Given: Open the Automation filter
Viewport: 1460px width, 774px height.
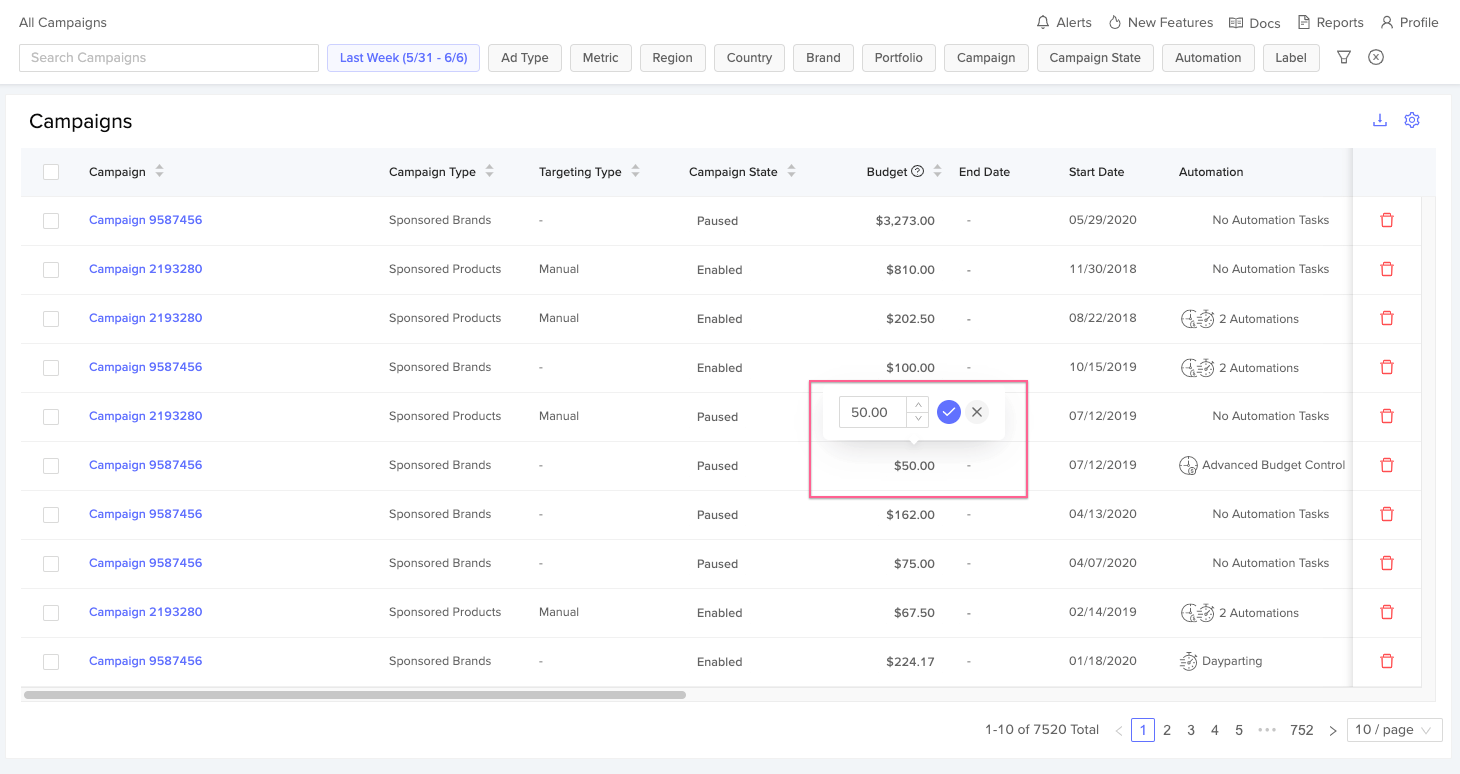Looking at the screenshot, I should [x=1208, y=58].
